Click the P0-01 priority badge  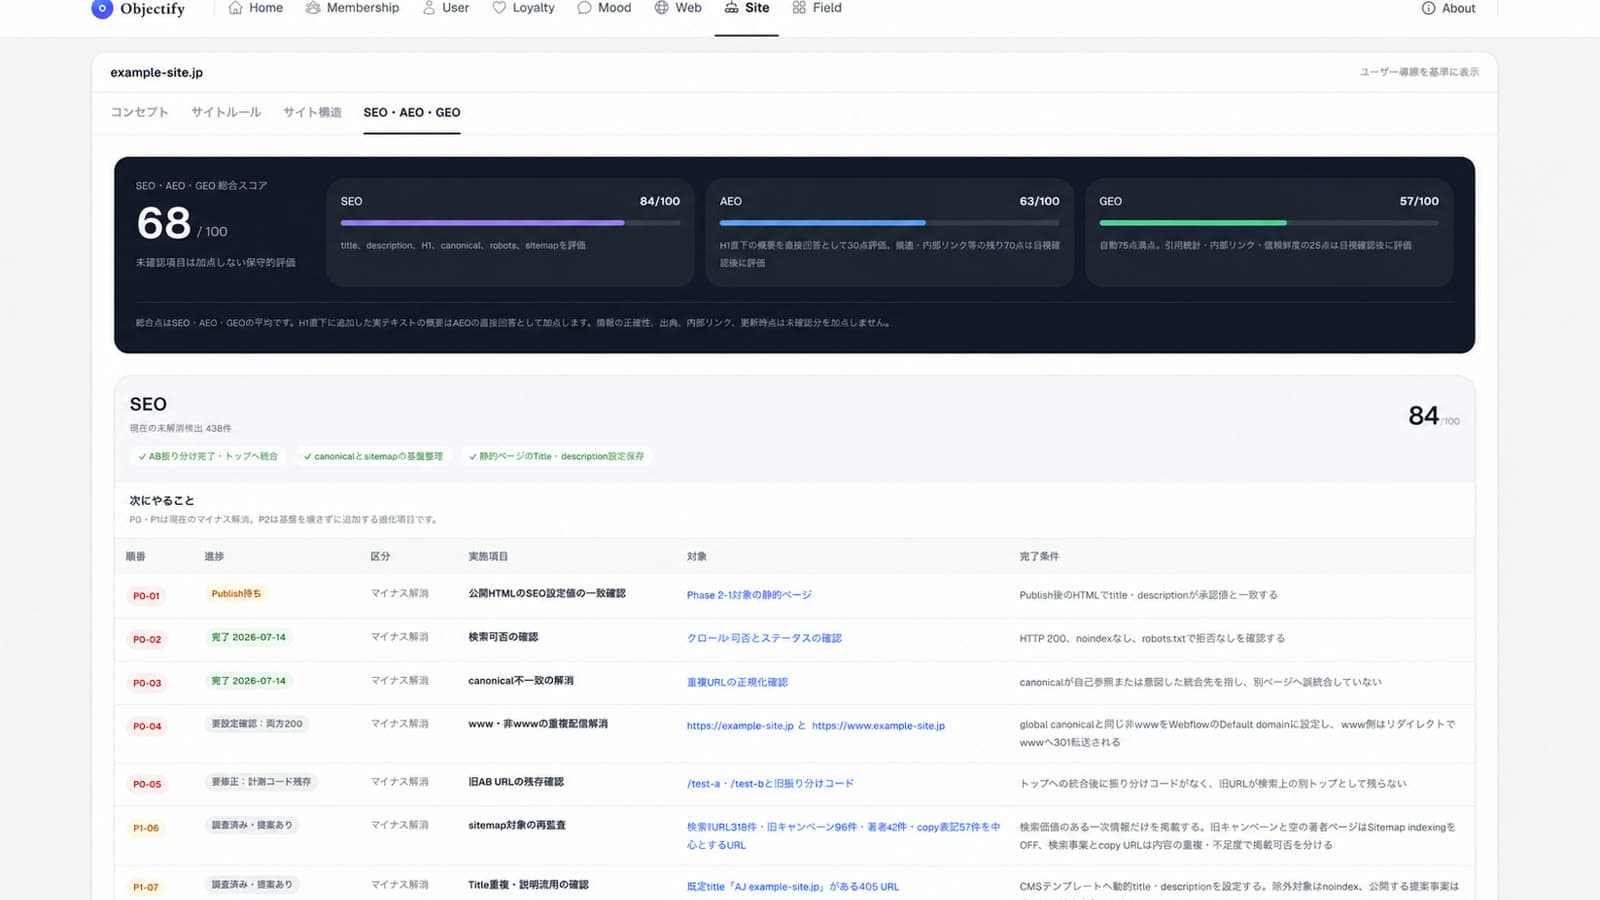click(146, 596)
